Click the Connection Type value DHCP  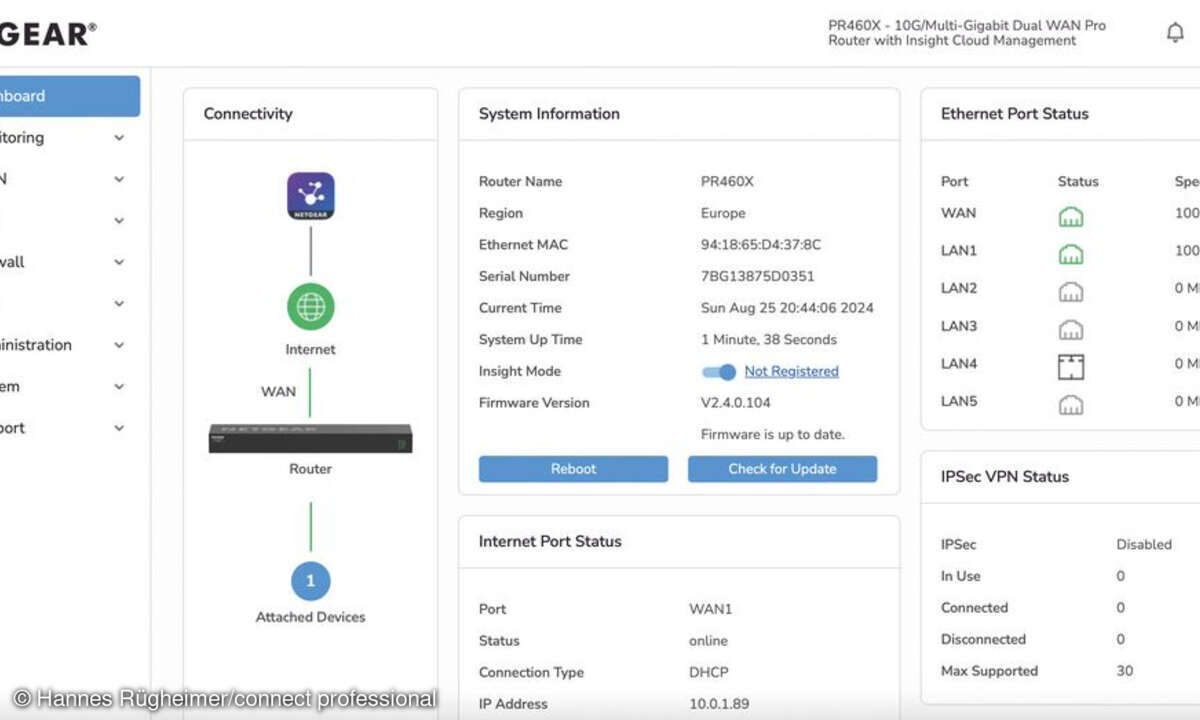coord(708,672)
